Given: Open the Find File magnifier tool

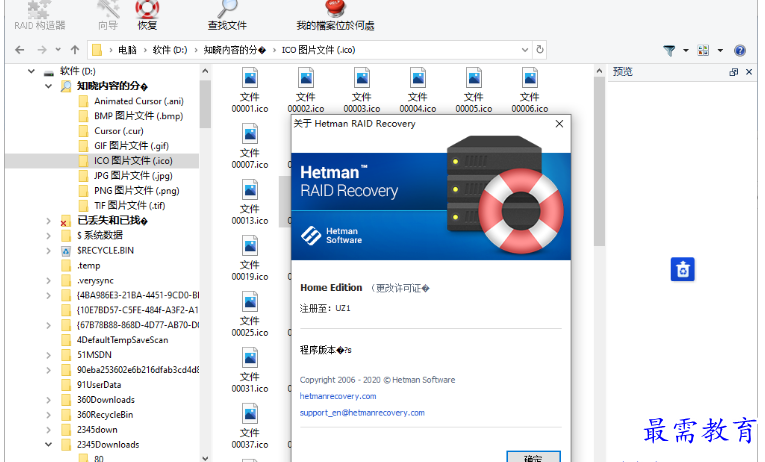Looking at the screenshot, I should coord(227,16).
